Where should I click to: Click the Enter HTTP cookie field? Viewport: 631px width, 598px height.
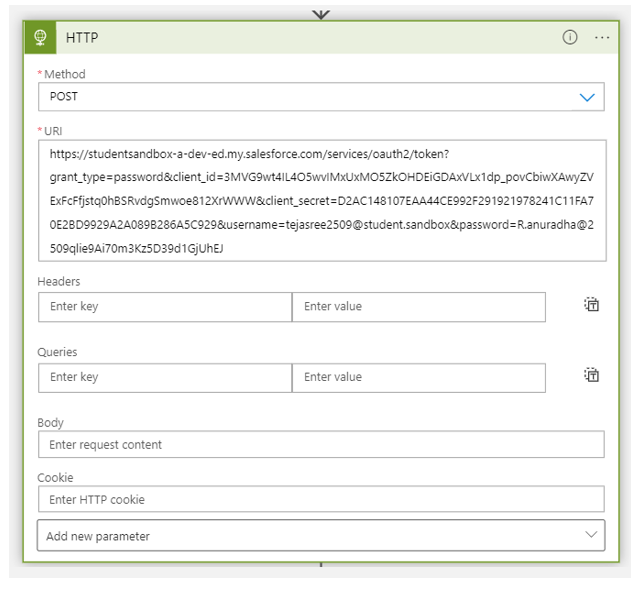click(321, 499)
